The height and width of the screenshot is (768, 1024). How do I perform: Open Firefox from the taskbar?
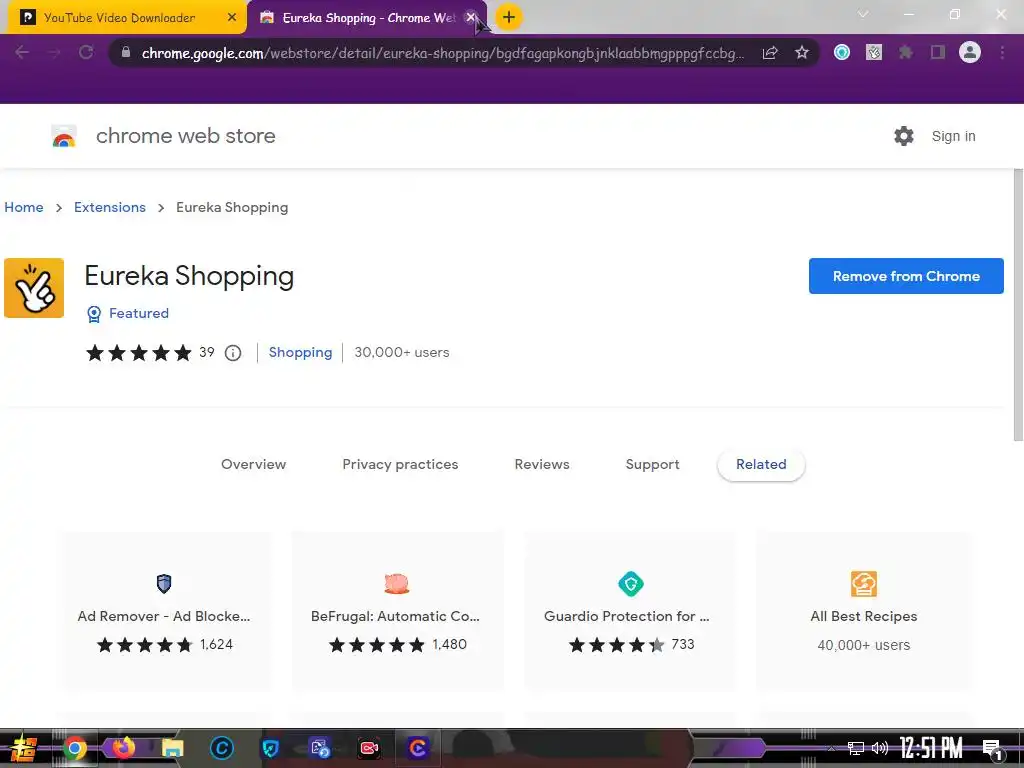123,747
